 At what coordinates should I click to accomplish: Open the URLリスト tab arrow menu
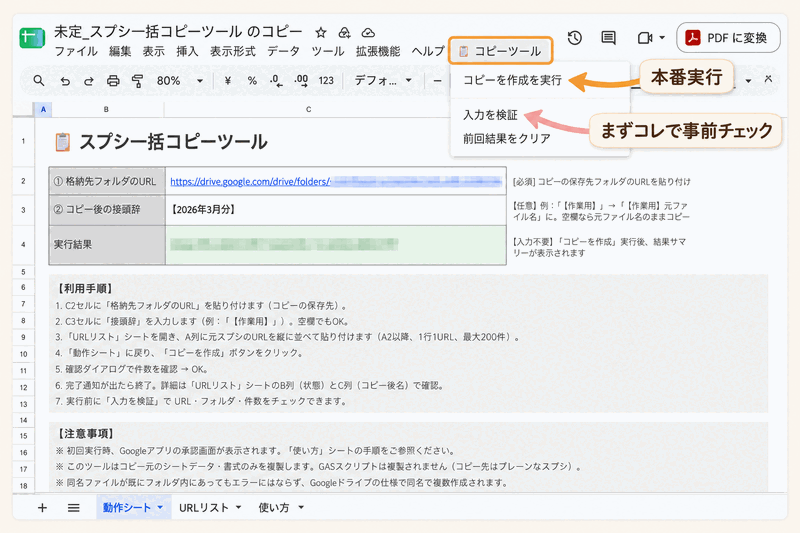point(238,507)
